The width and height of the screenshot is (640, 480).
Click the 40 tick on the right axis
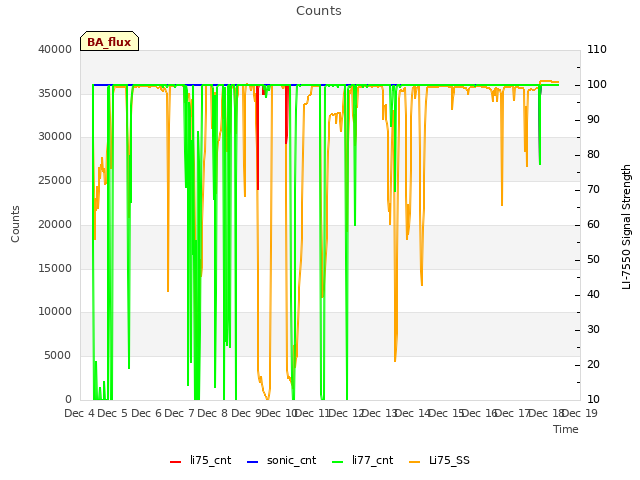pyautogui.click(x=593, y=295)
